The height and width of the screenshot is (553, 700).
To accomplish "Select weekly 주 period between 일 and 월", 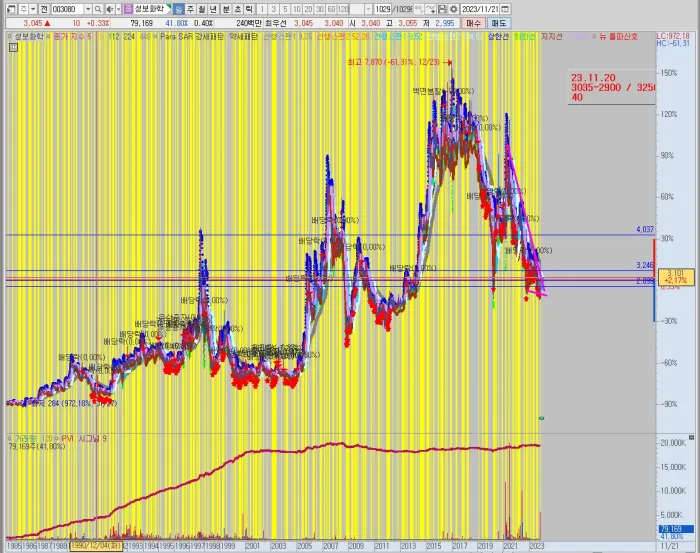I will [191, 9].
